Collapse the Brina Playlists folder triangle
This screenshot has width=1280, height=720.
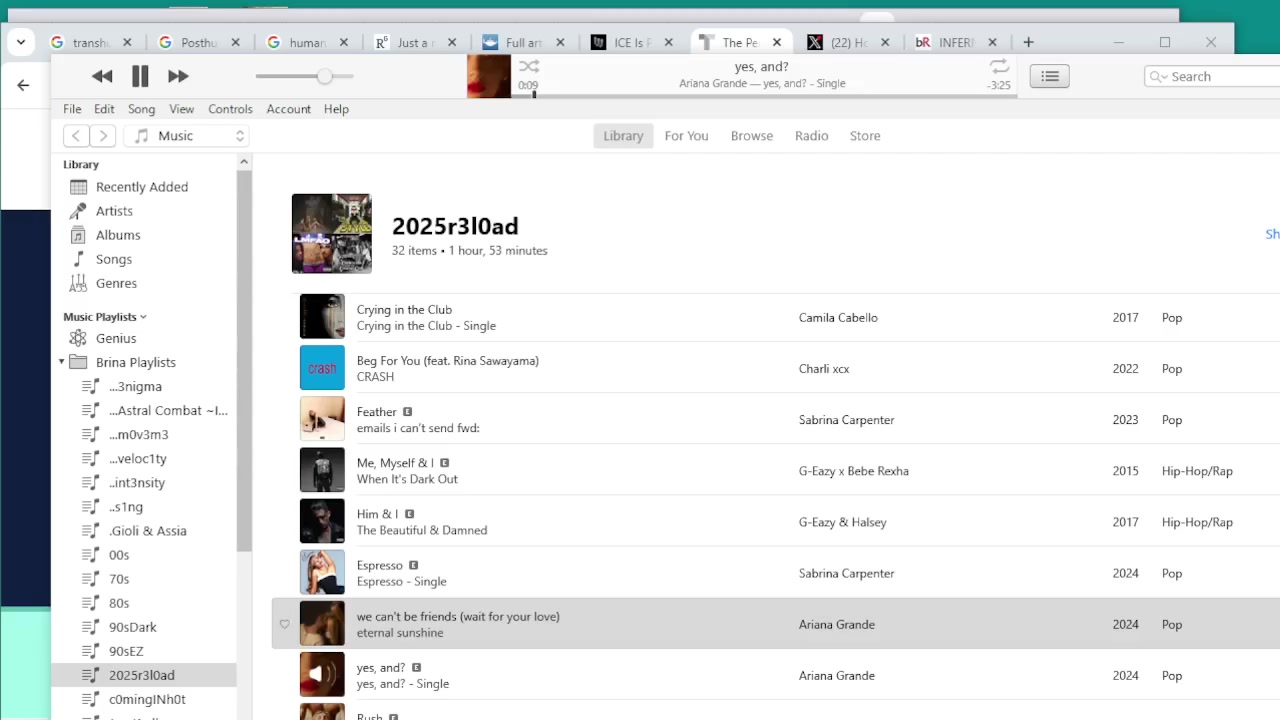62,362
